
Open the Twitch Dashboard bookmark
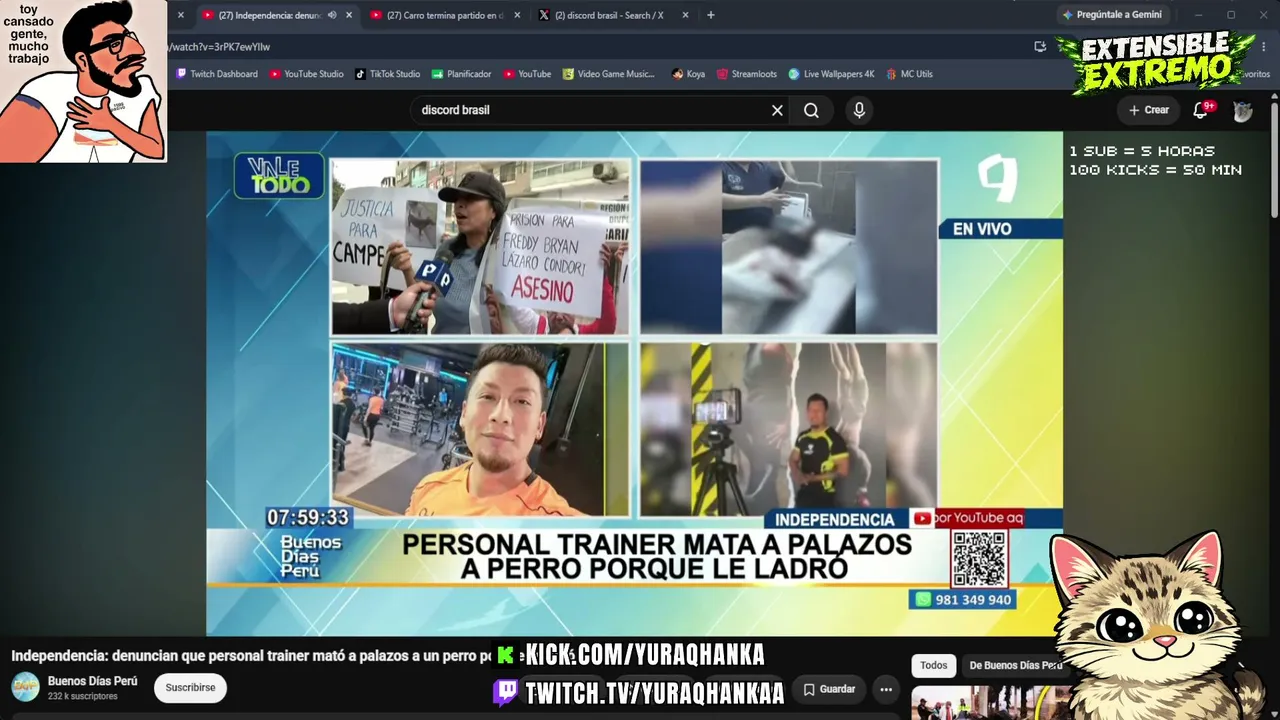[x=217, y=74]
